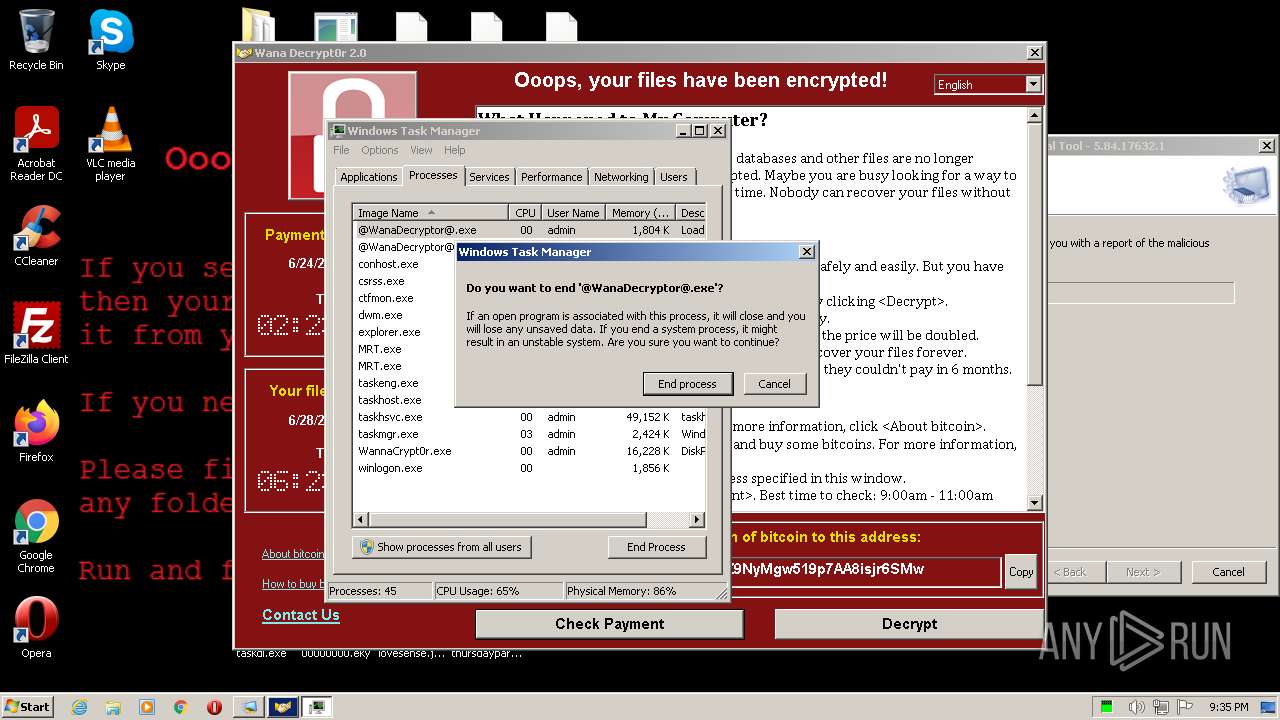Viewport: 1280px width, 720px height.
Task: Close the confirmation dialog with X
Action: pyautogui.click(x=807, y=252)
